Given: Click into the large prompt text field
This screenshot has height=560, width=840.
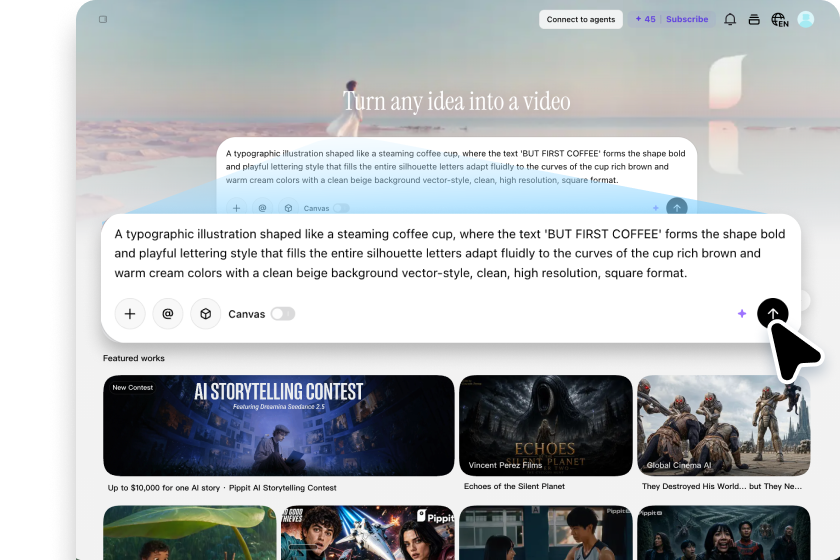Looking at the screenshot, I should click(x=450, y=253).
